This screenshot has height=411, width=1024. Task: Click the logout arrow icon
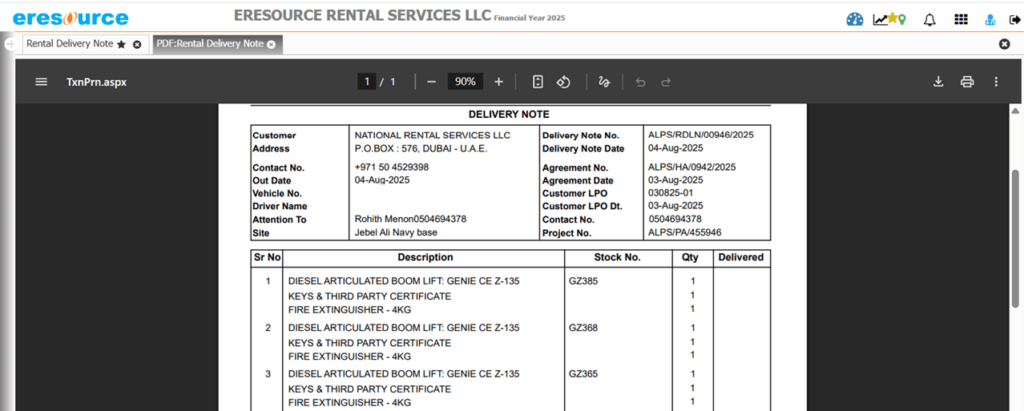click(x=1014, y=19)
